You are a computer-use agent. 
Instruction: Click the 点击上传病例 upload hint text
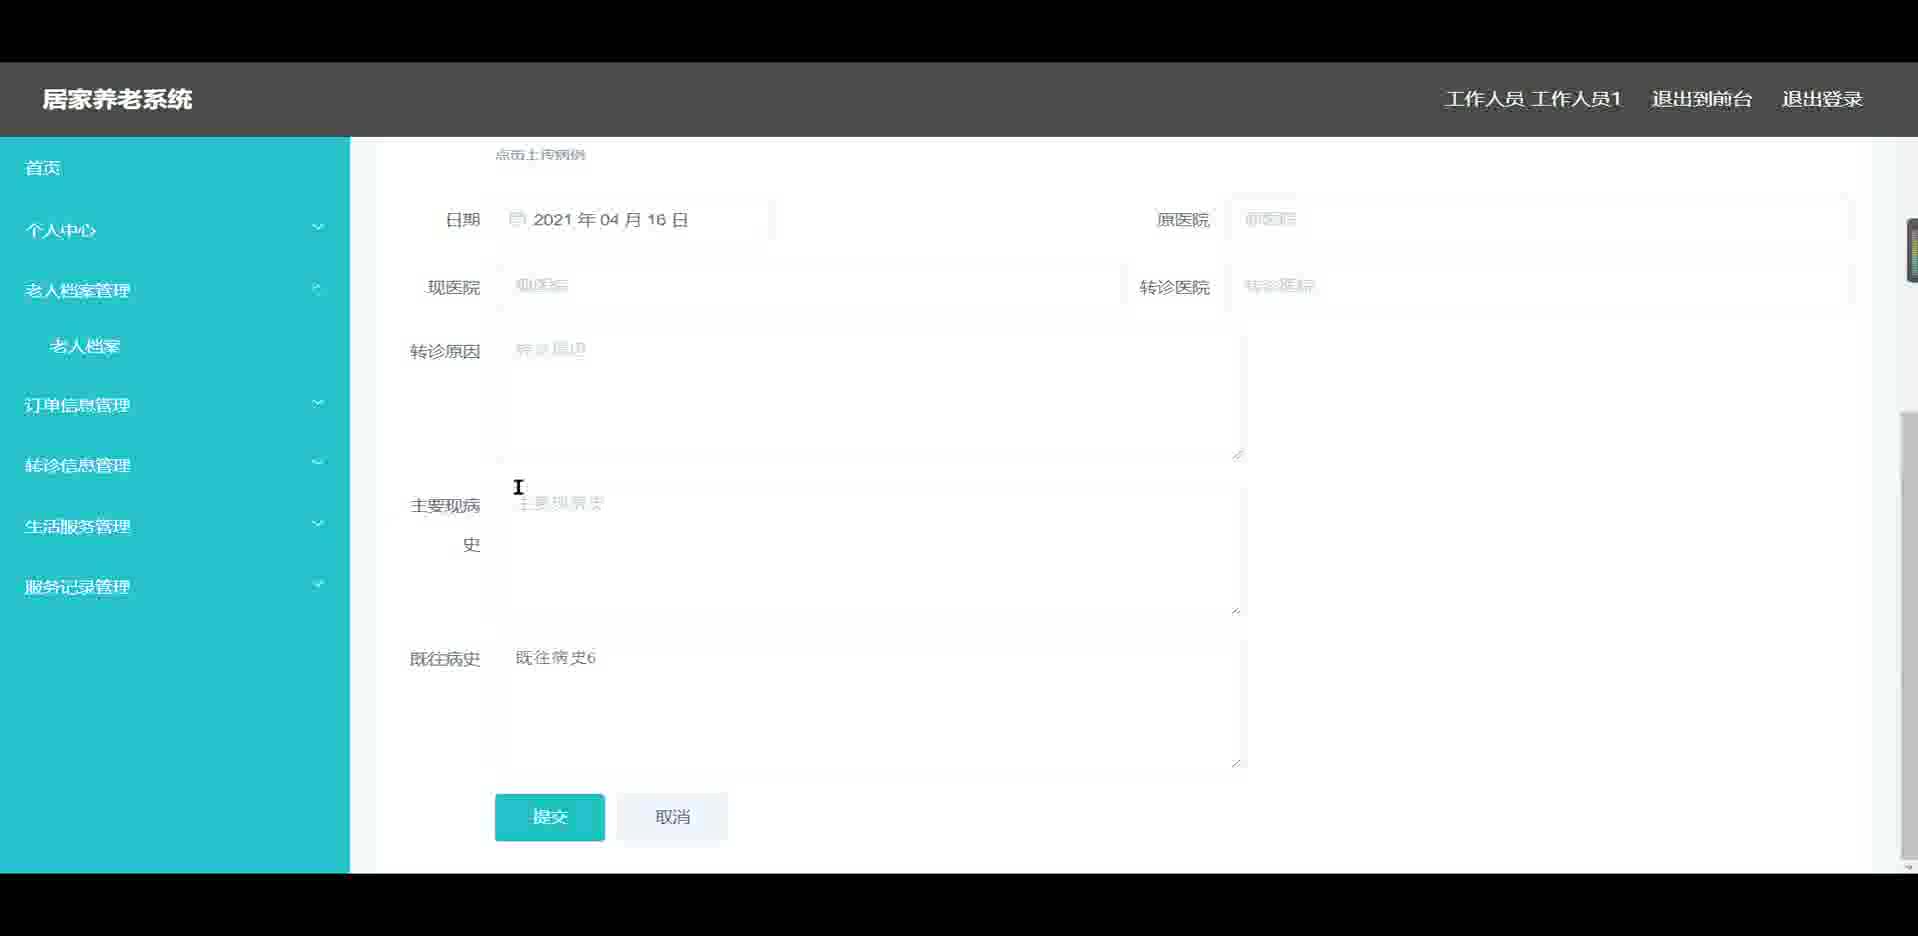coord(540,154)
